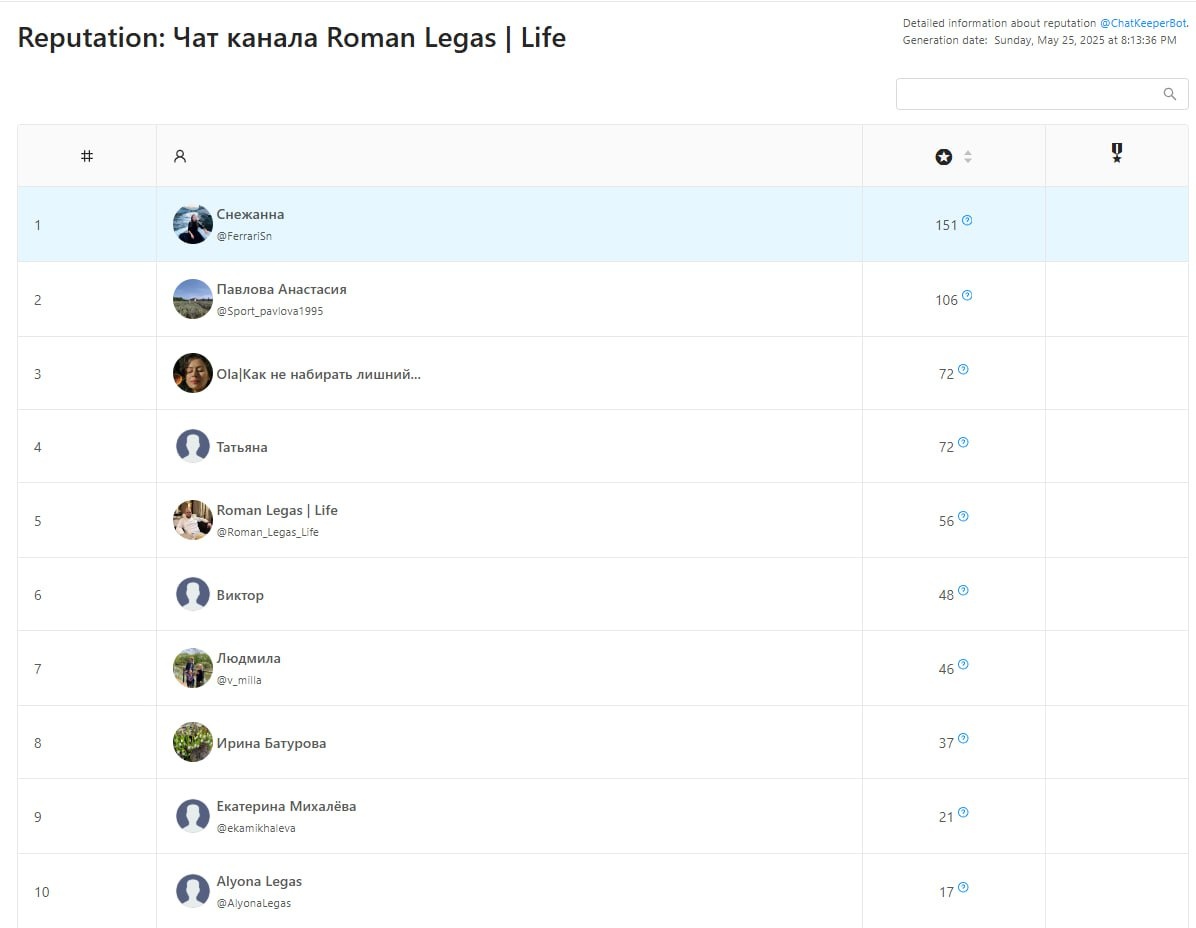Viewport: 1196px width, 928px height.
Task: Sort by reputation star column
Action: (944, 156)
